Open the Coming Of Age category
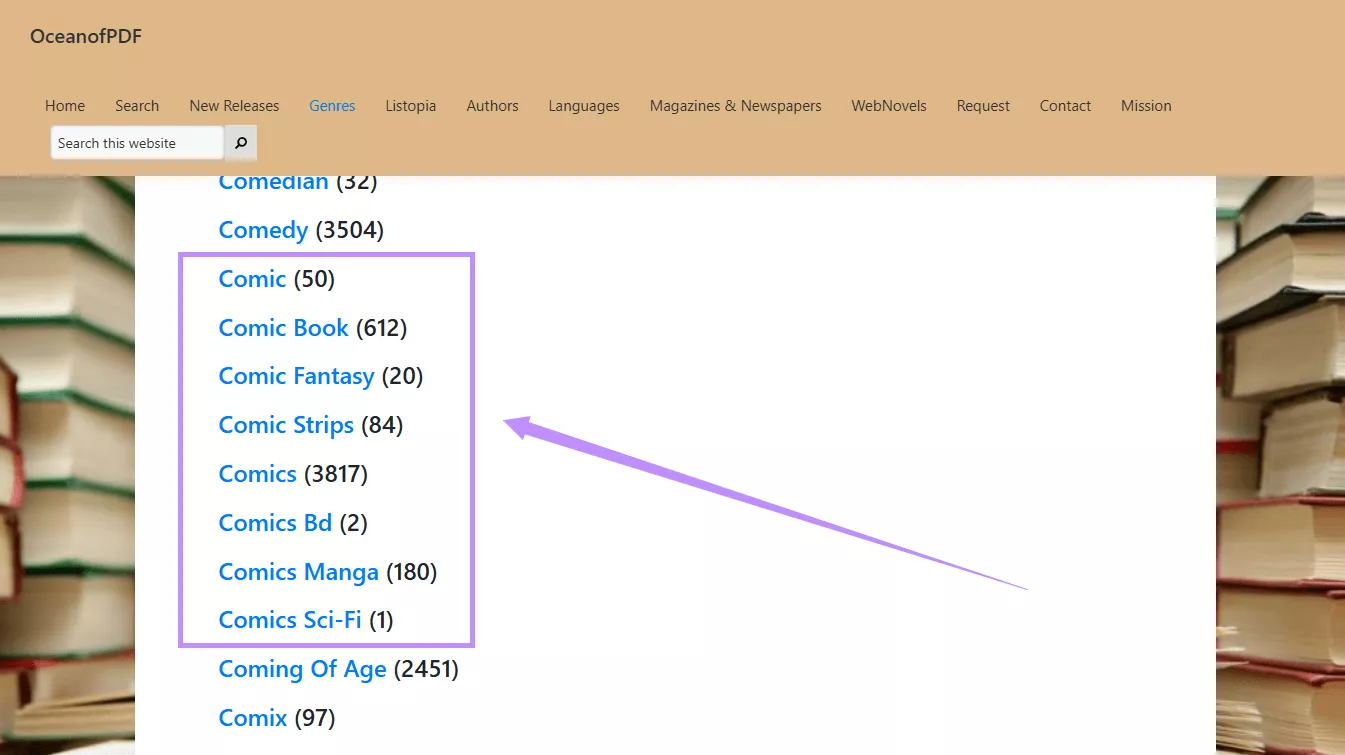1345x755 pixels. point(302,668)
